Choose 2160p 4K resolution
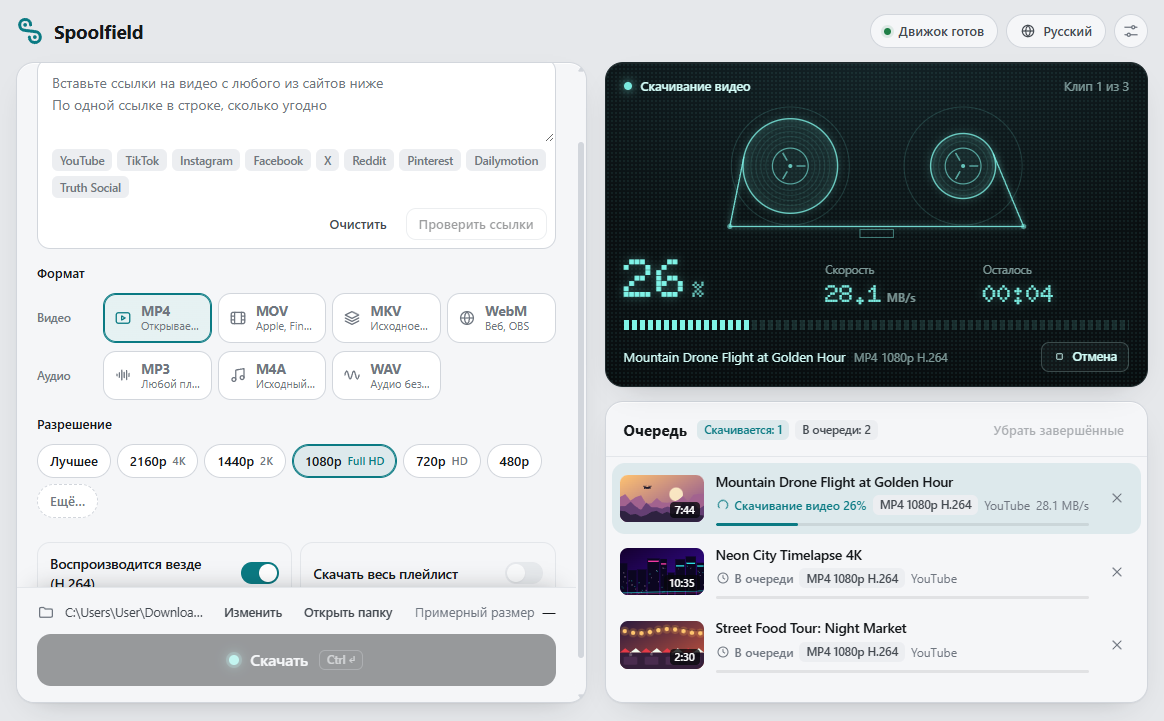Viewport: 1164px width, 721px height. click(x=157, y=461)
